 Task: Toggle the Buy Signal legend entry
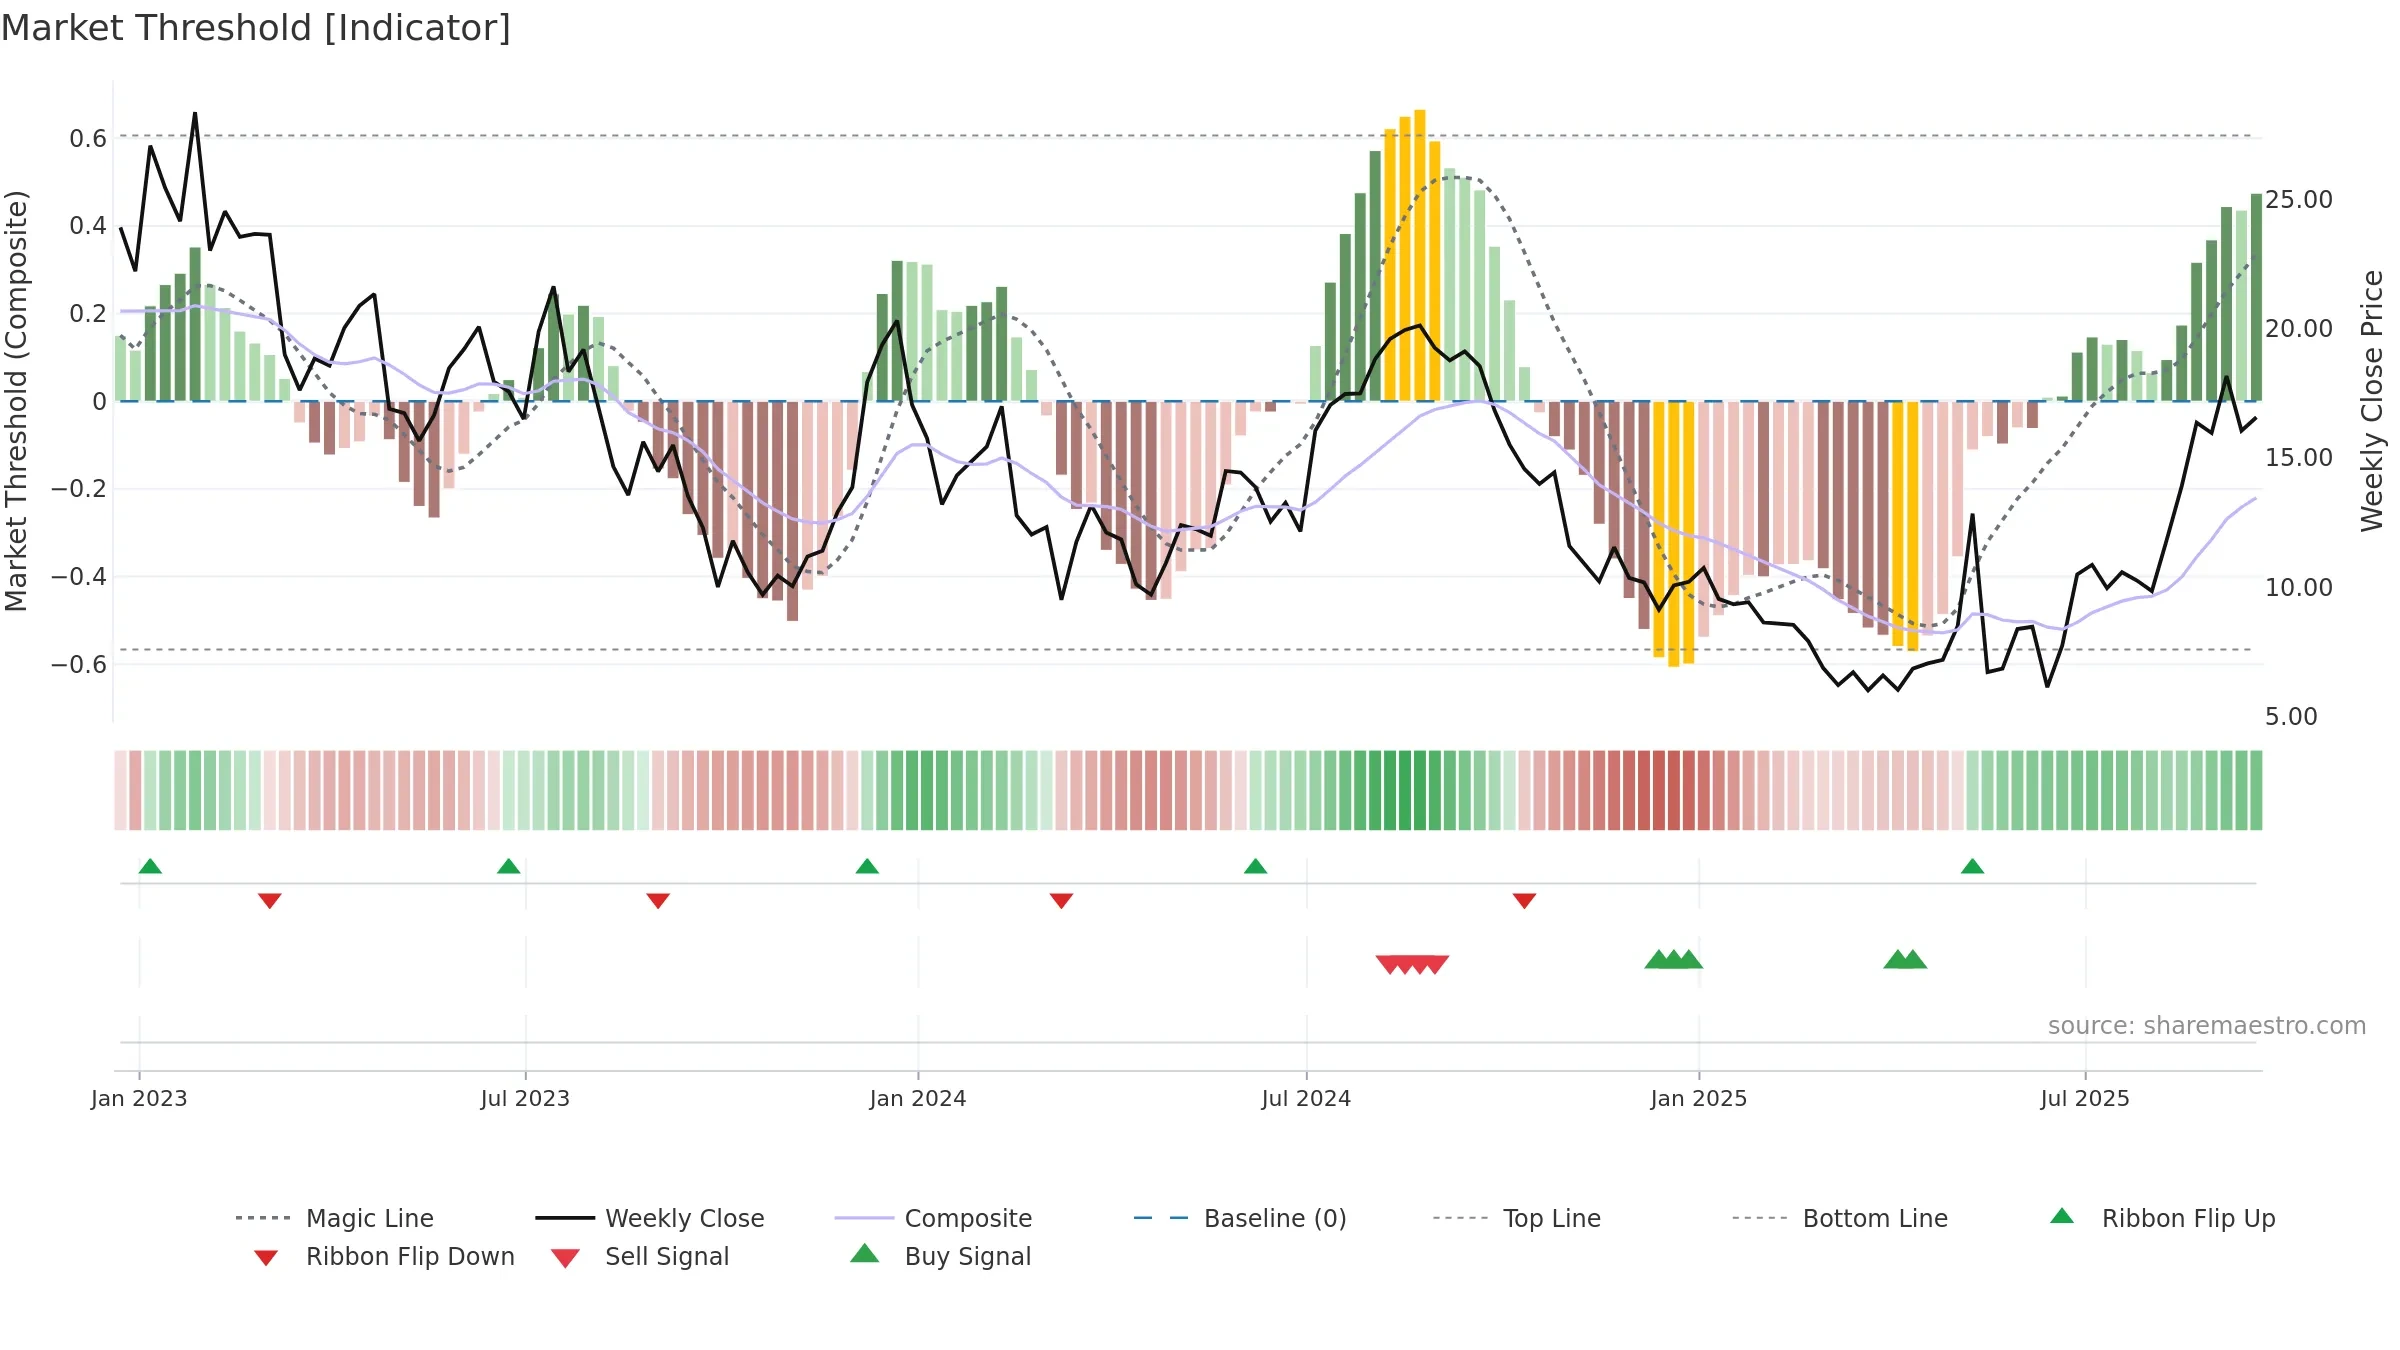(x=941, y=1256)
